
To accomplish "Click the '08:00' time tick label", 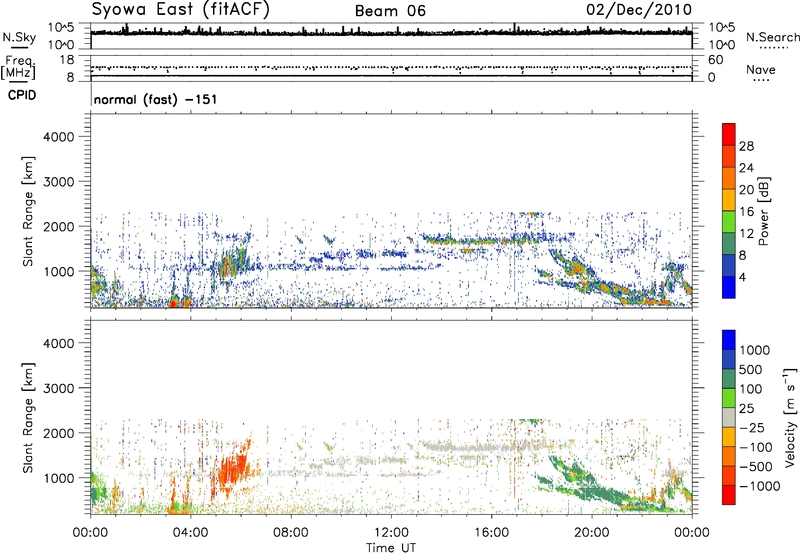I will [291, 533].
